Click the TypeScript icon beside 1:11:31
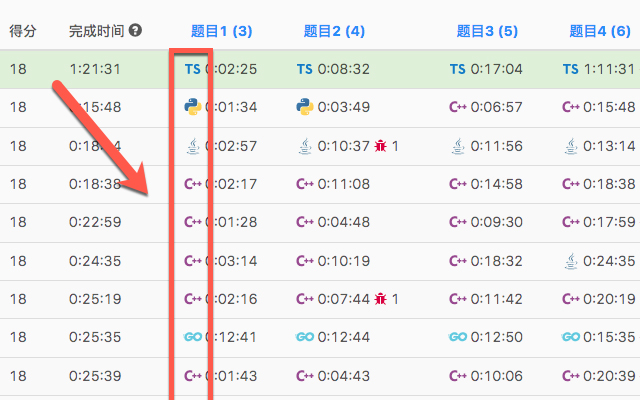640x400 pixels. pos(571,69)
